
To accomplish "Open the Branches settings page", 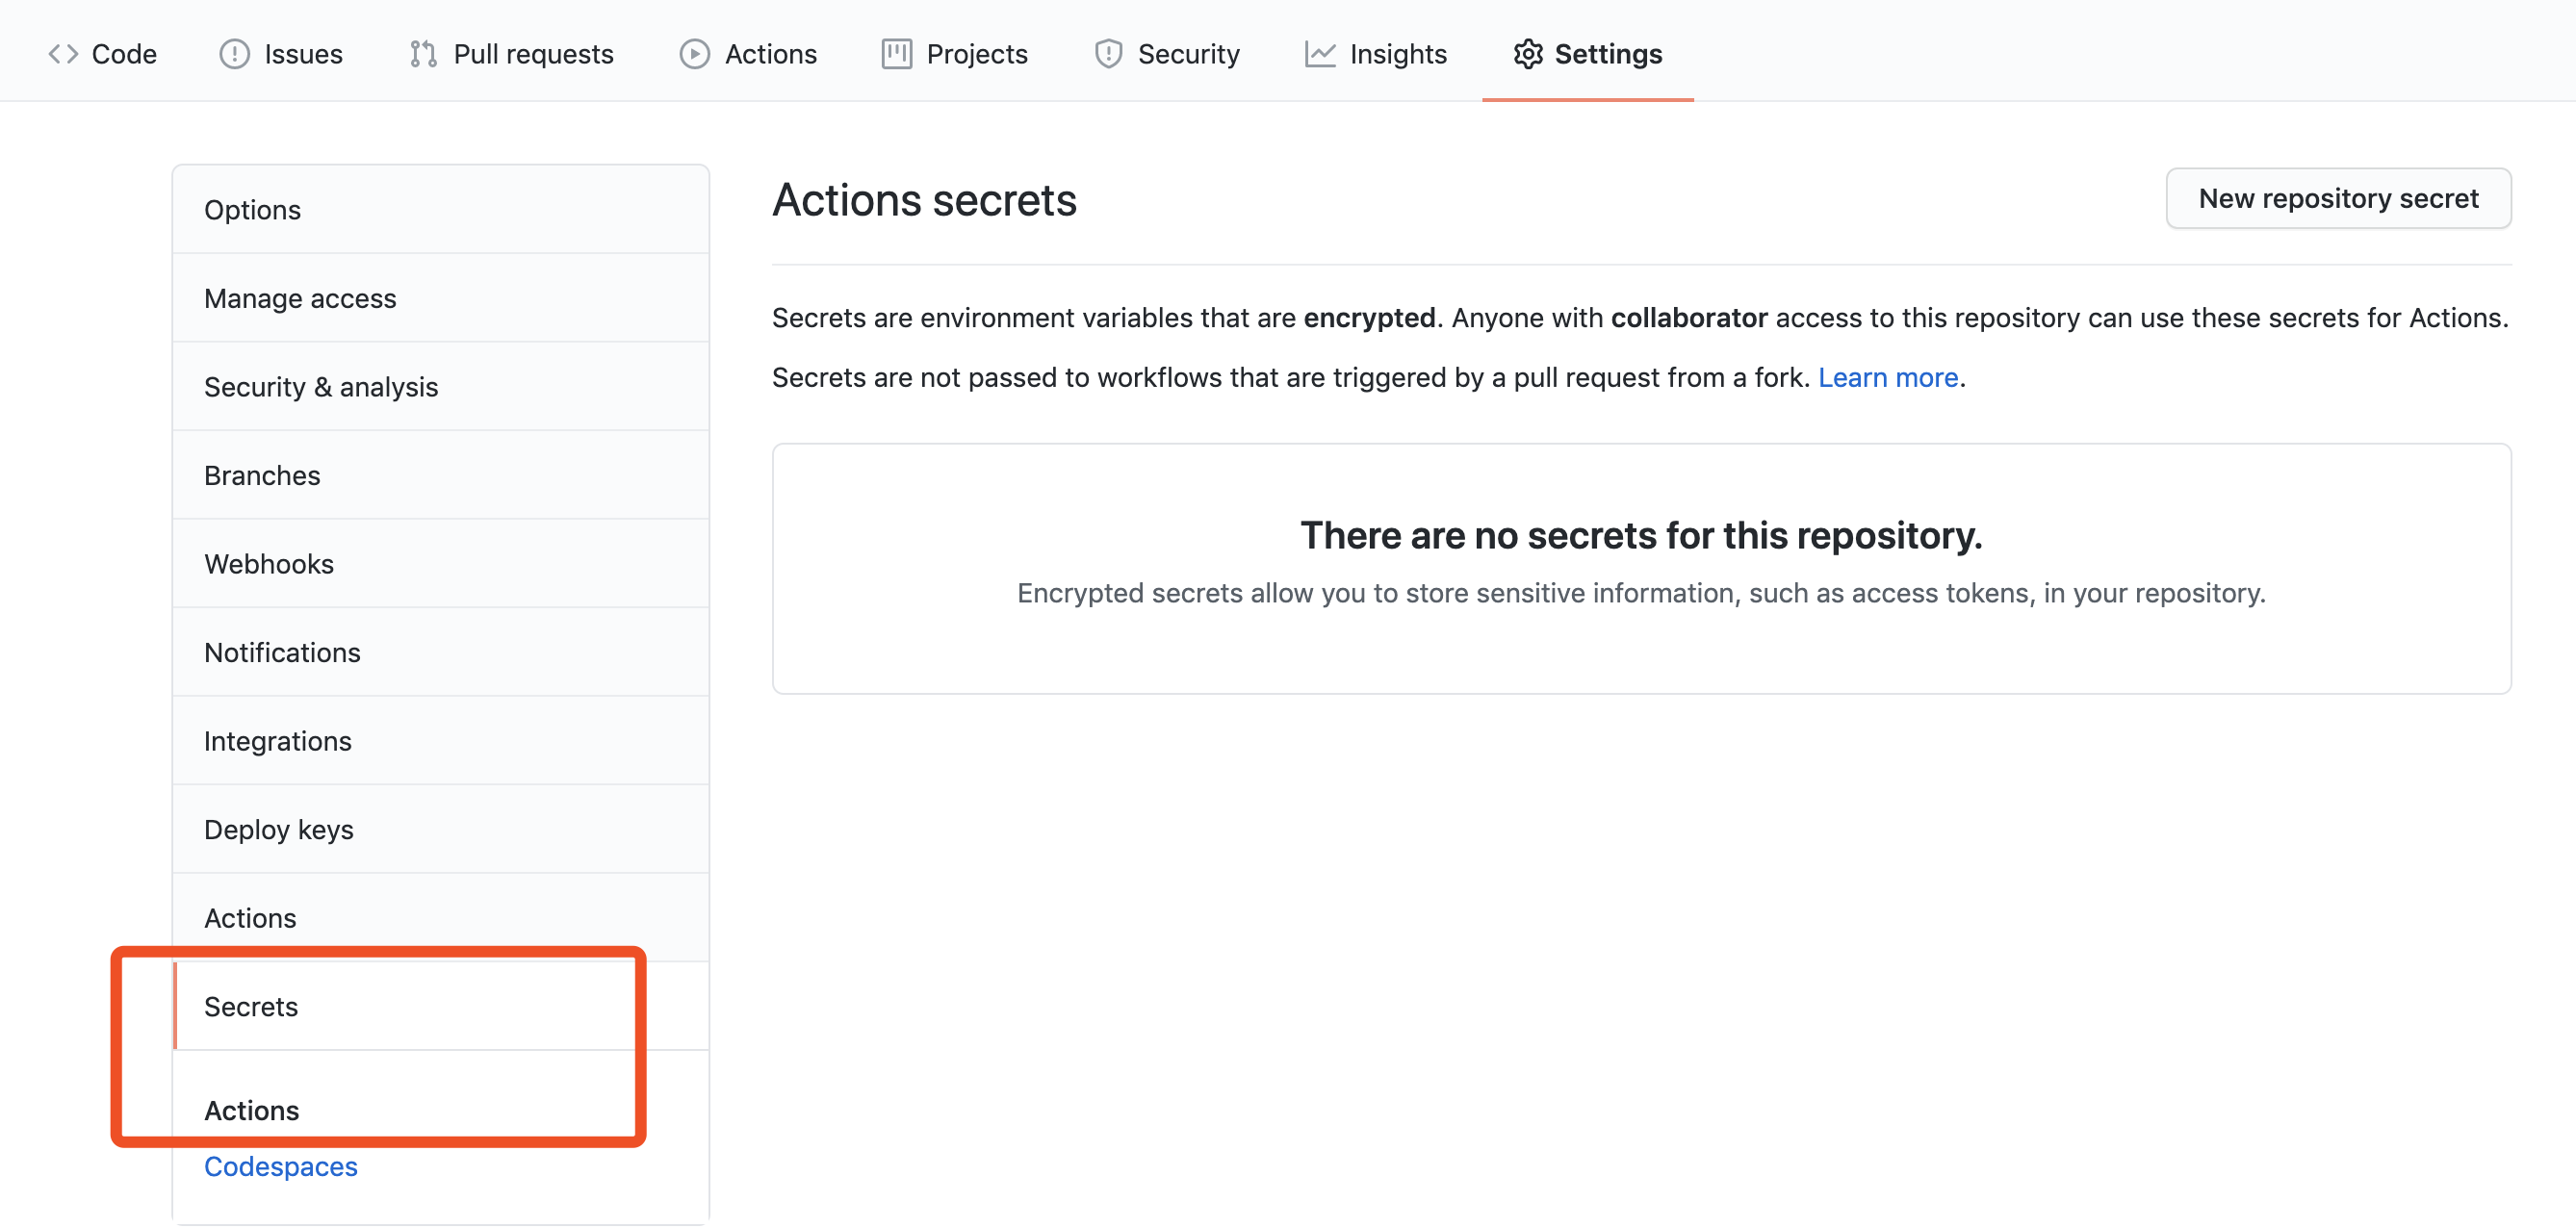I will click(262, 475).
